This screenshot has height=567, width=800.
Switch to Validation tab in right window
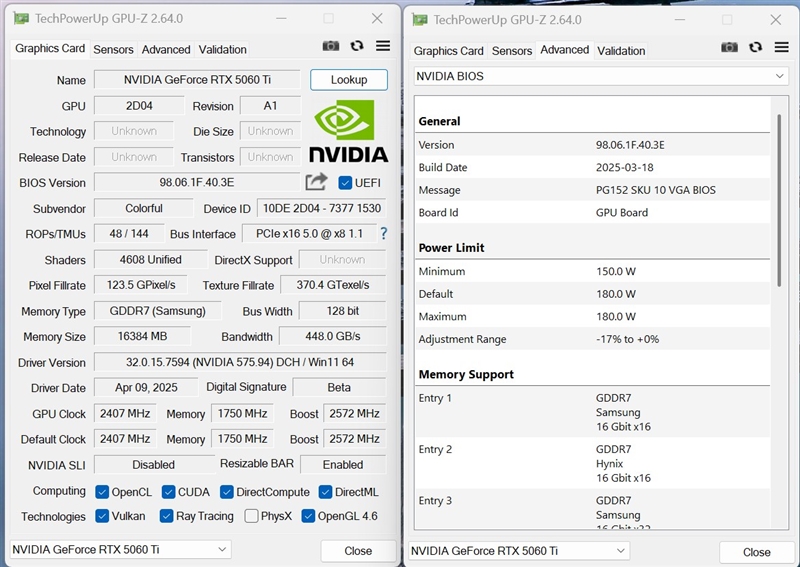coord(621,51)
